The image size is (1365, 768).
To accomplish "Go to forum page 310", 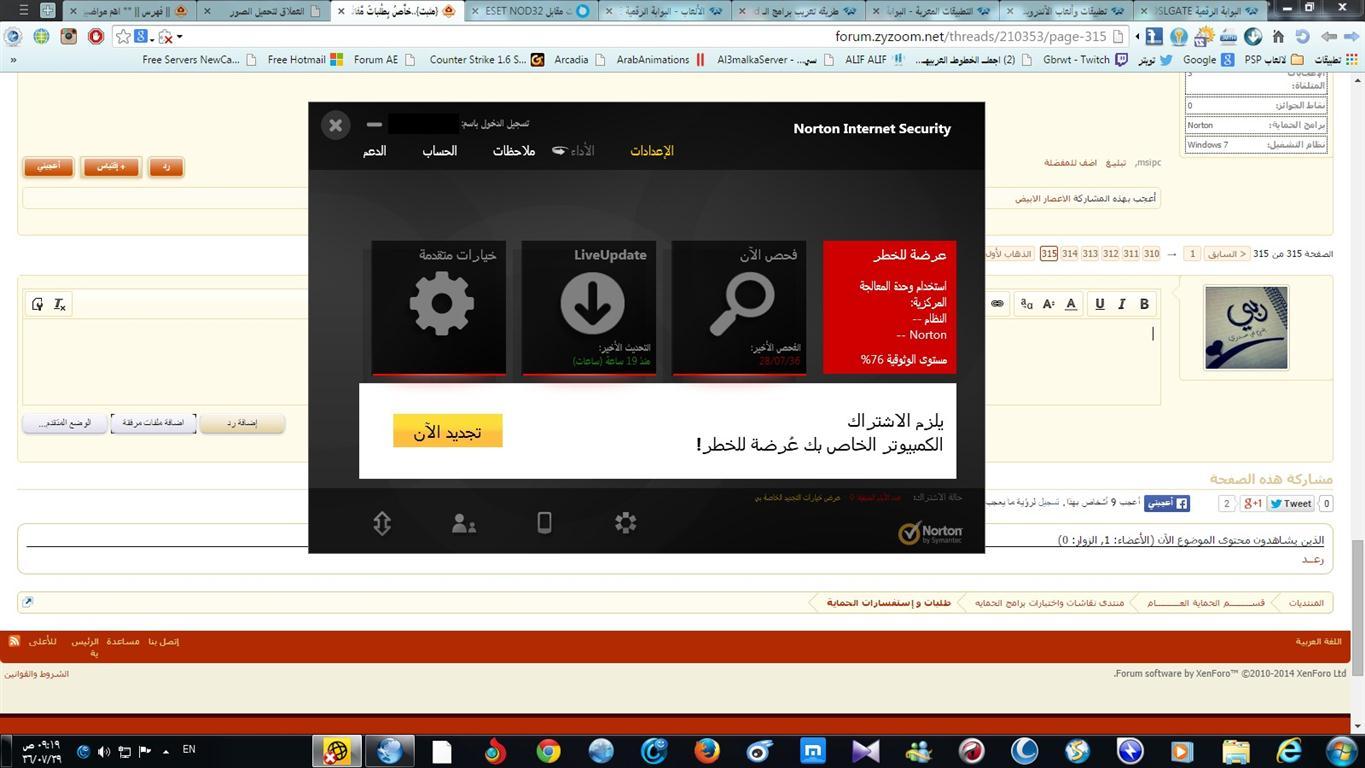I will coord(1151,254).
